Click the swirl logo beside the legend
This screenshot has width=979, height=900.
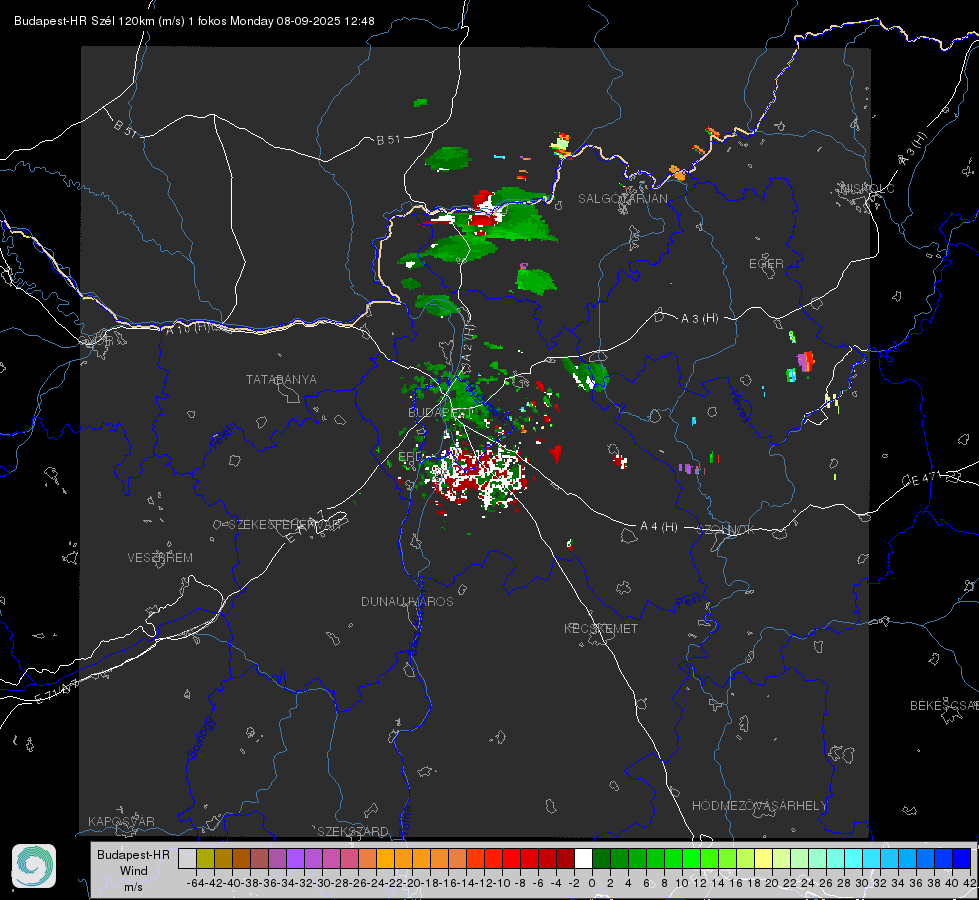click(x=34, y=866)
